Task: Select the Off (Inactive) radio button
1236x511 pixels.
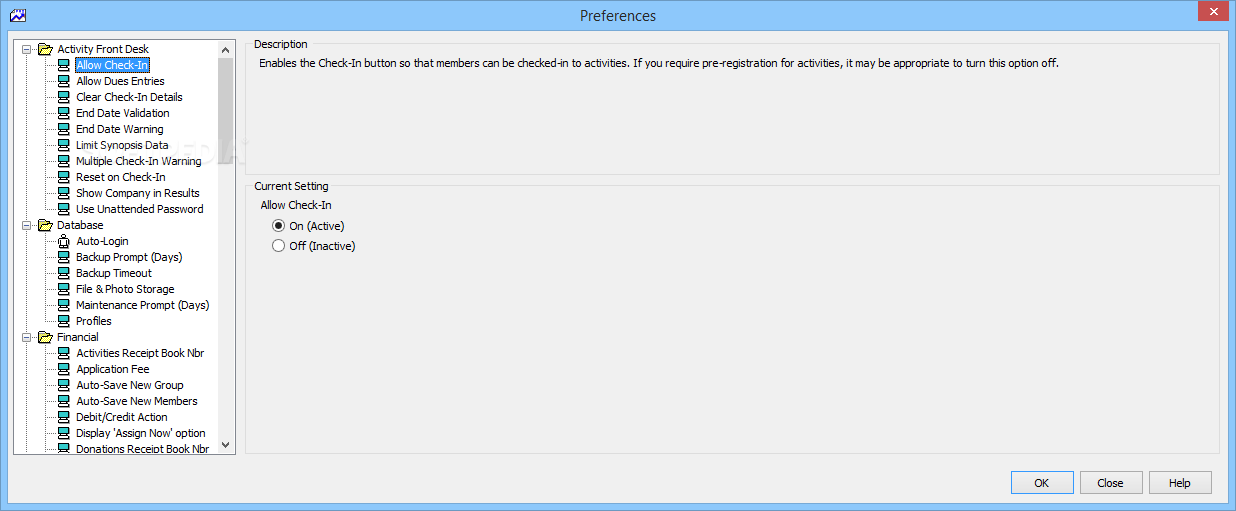Action: tap(279, 246)
